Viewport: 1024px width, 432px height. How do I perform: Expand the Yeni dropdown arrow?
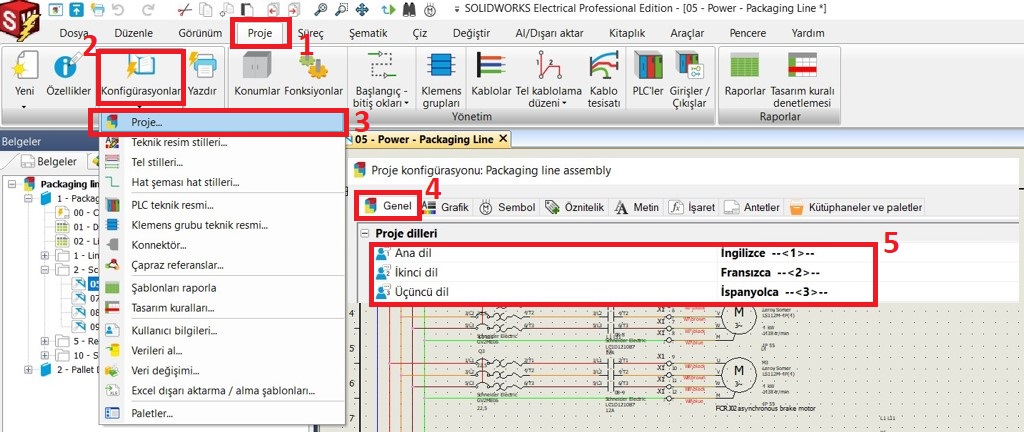click(24, 106)
